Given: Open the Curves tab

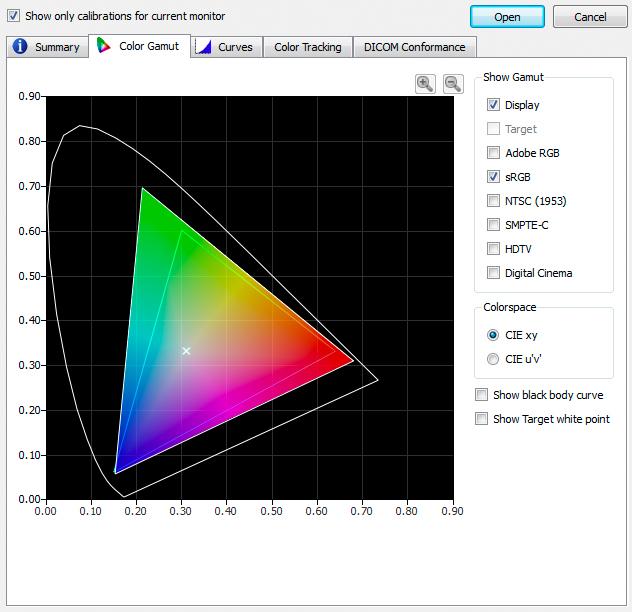Looking at the screenshot, I should pyautogui.click(x=227, y=47).
